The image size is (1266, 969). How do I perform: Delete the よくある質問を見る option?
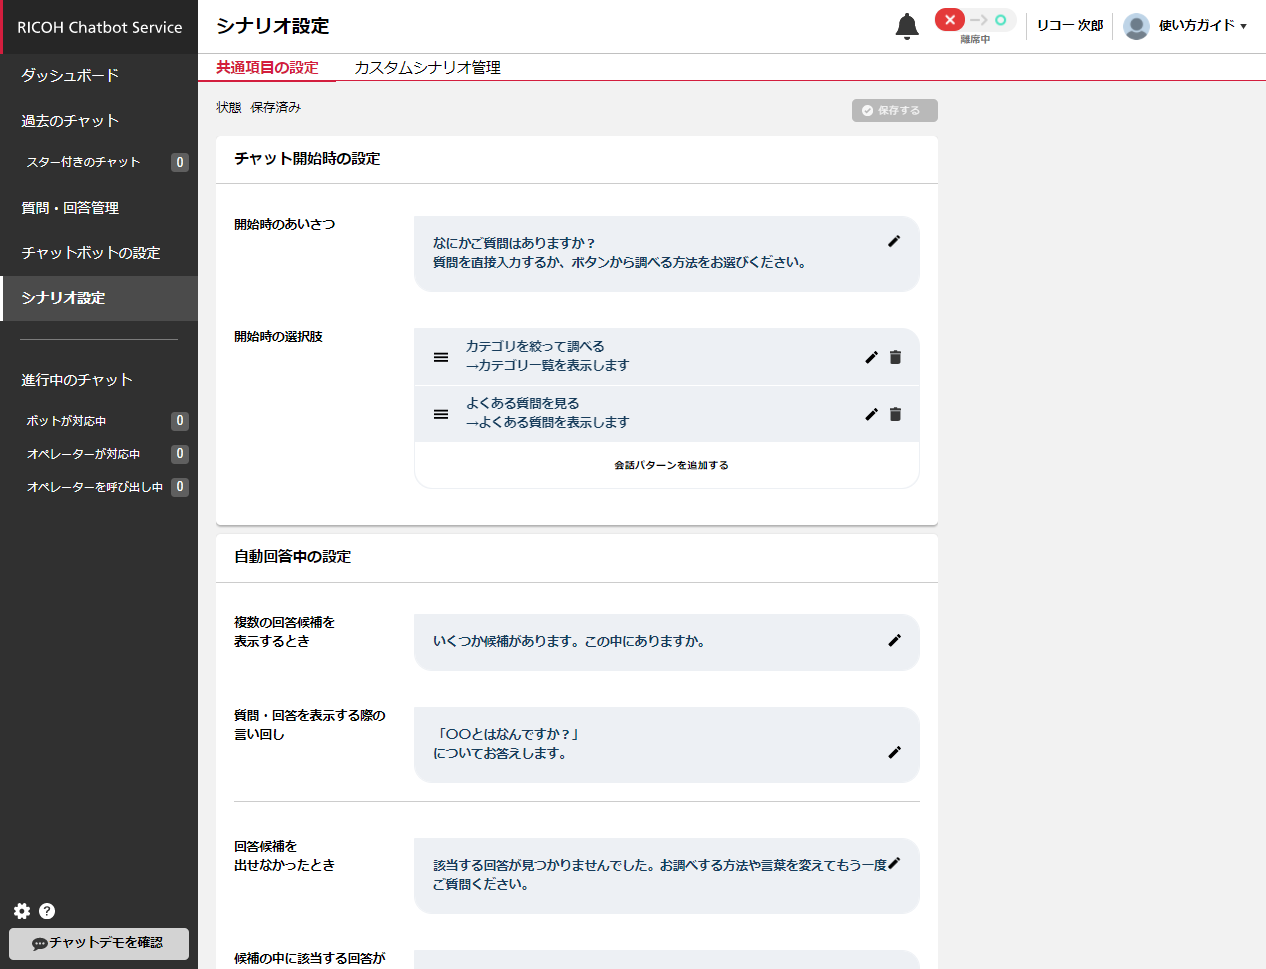point(895,414)
